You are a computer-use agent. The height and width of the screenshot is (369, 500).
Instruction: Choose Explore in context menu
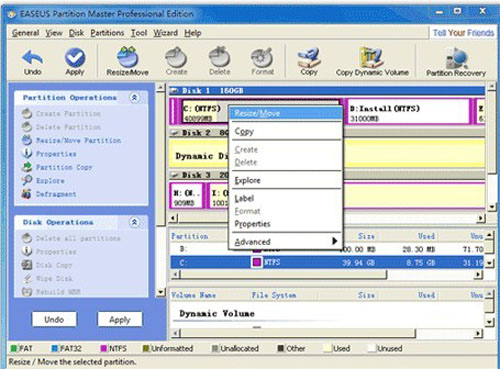(x=286, y=180)
